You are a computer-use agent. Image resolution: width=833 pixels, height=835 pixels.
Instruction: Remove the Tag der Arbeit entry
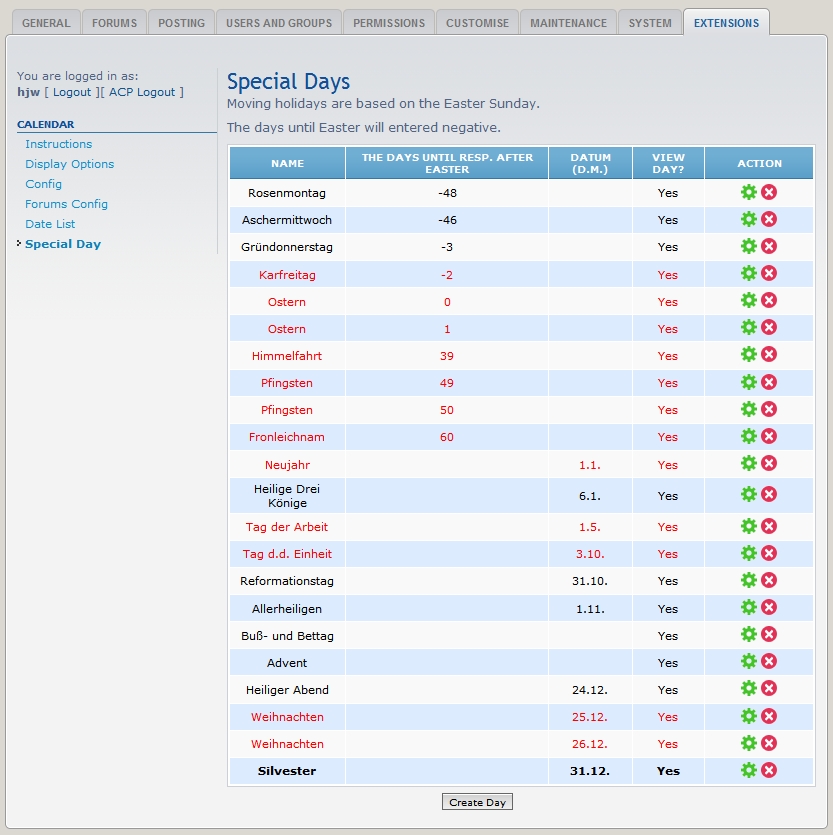coord(769,526)
